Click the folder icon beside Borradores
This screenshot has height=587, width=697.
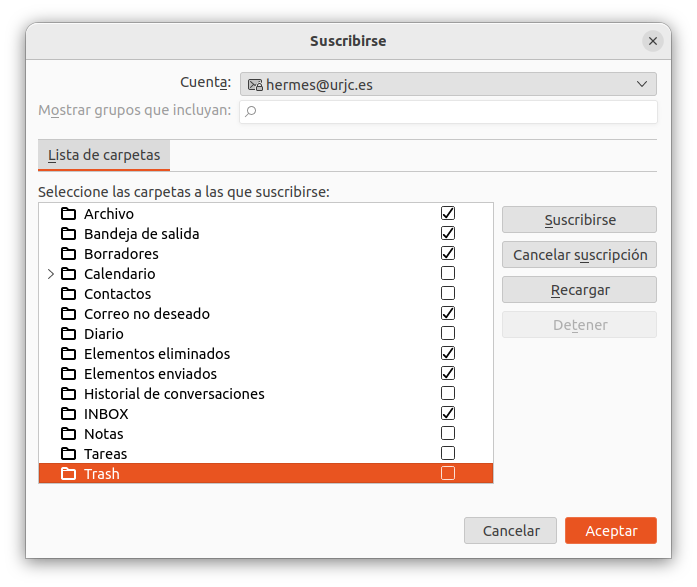[x=68, y=254]
